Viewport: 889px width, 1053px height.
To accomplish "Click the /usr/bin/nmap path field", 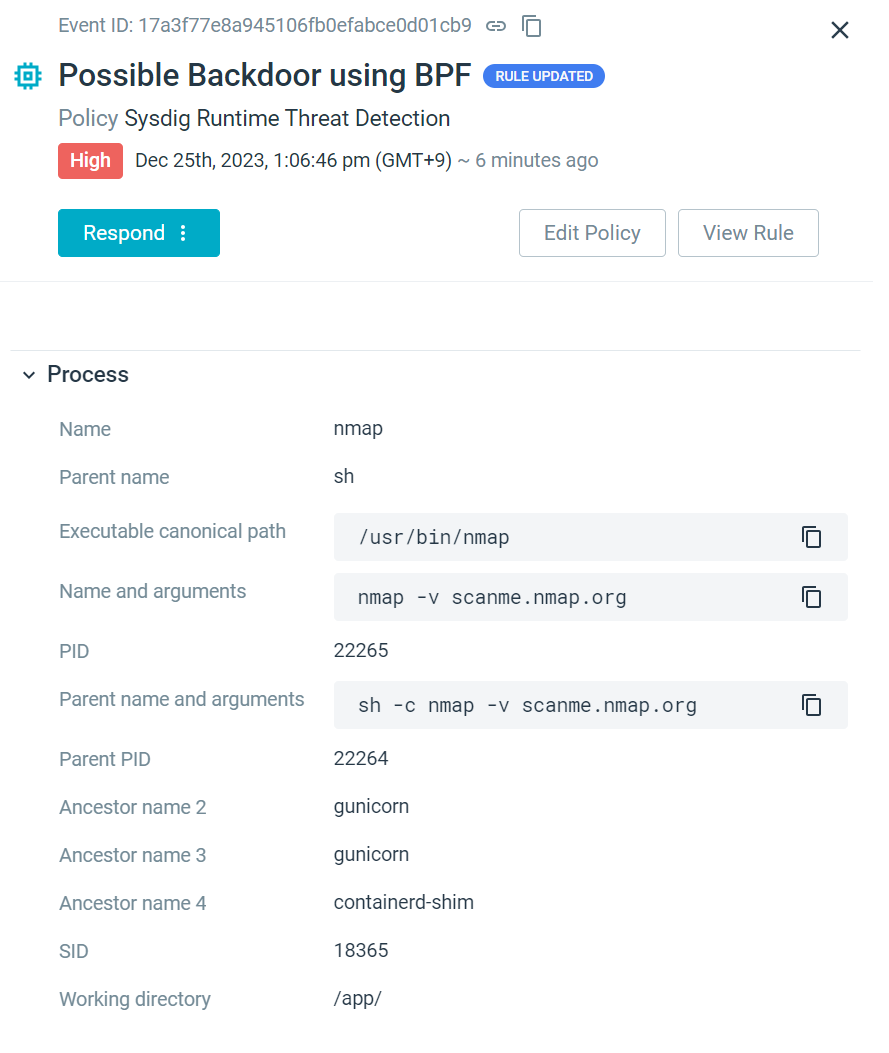I will 434,538.
